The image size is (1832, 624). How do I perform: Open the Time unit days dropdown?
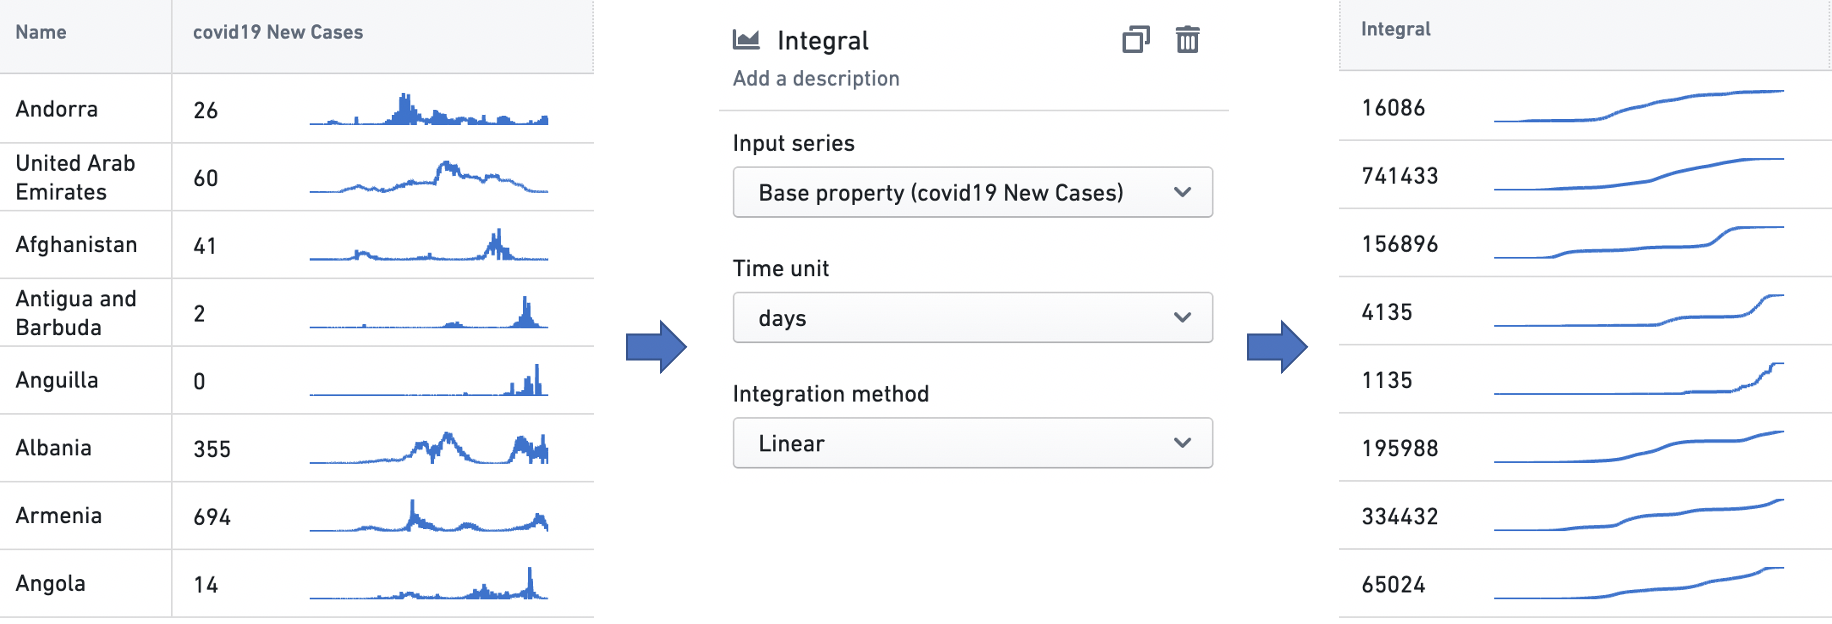click(x=973, y=318)
